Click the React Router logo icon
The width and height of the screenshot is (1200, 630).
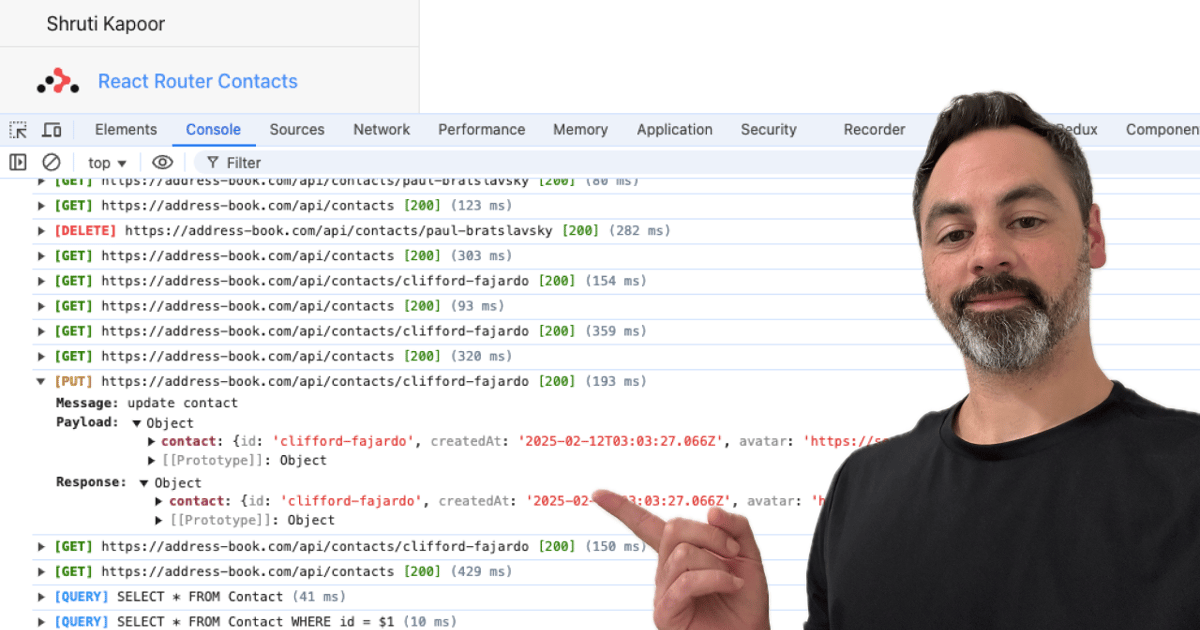point(55,80)
